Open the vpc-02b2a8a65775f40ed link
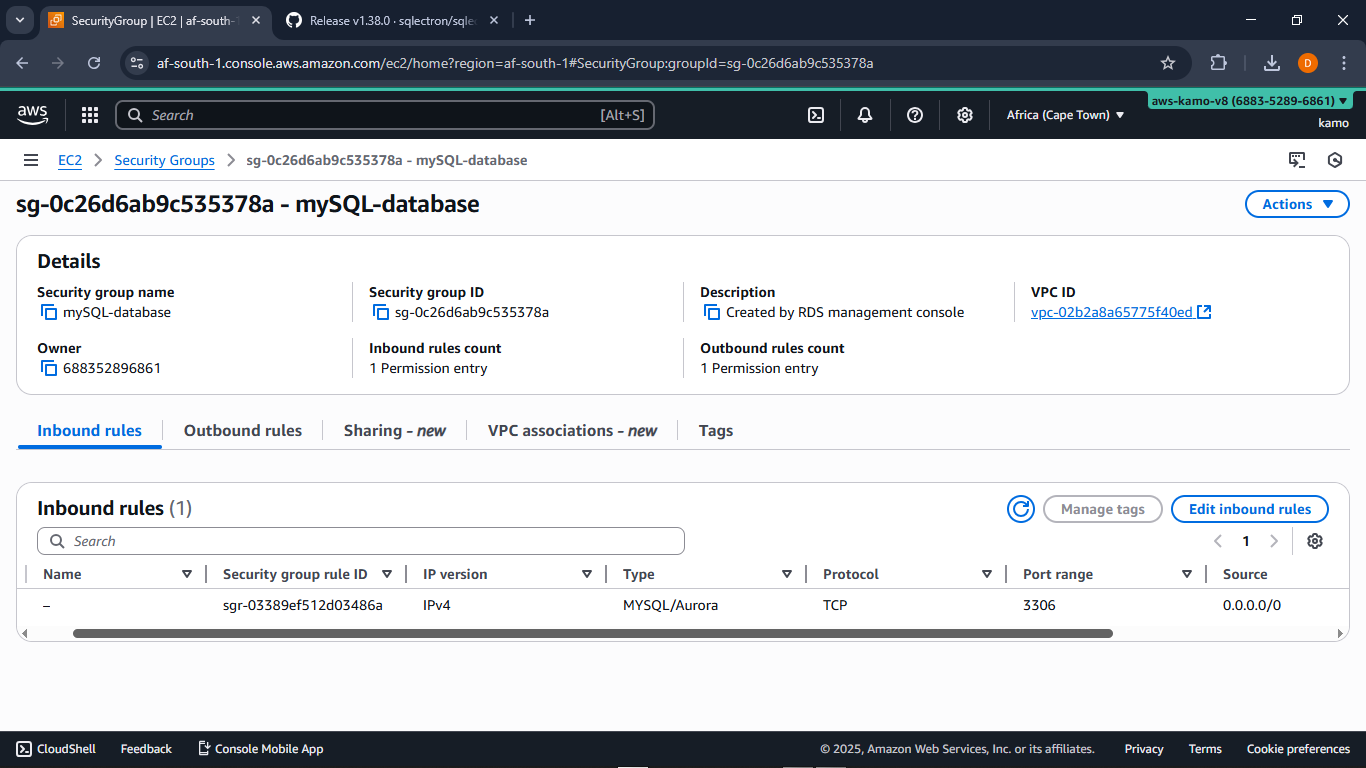 point(1111,312)
